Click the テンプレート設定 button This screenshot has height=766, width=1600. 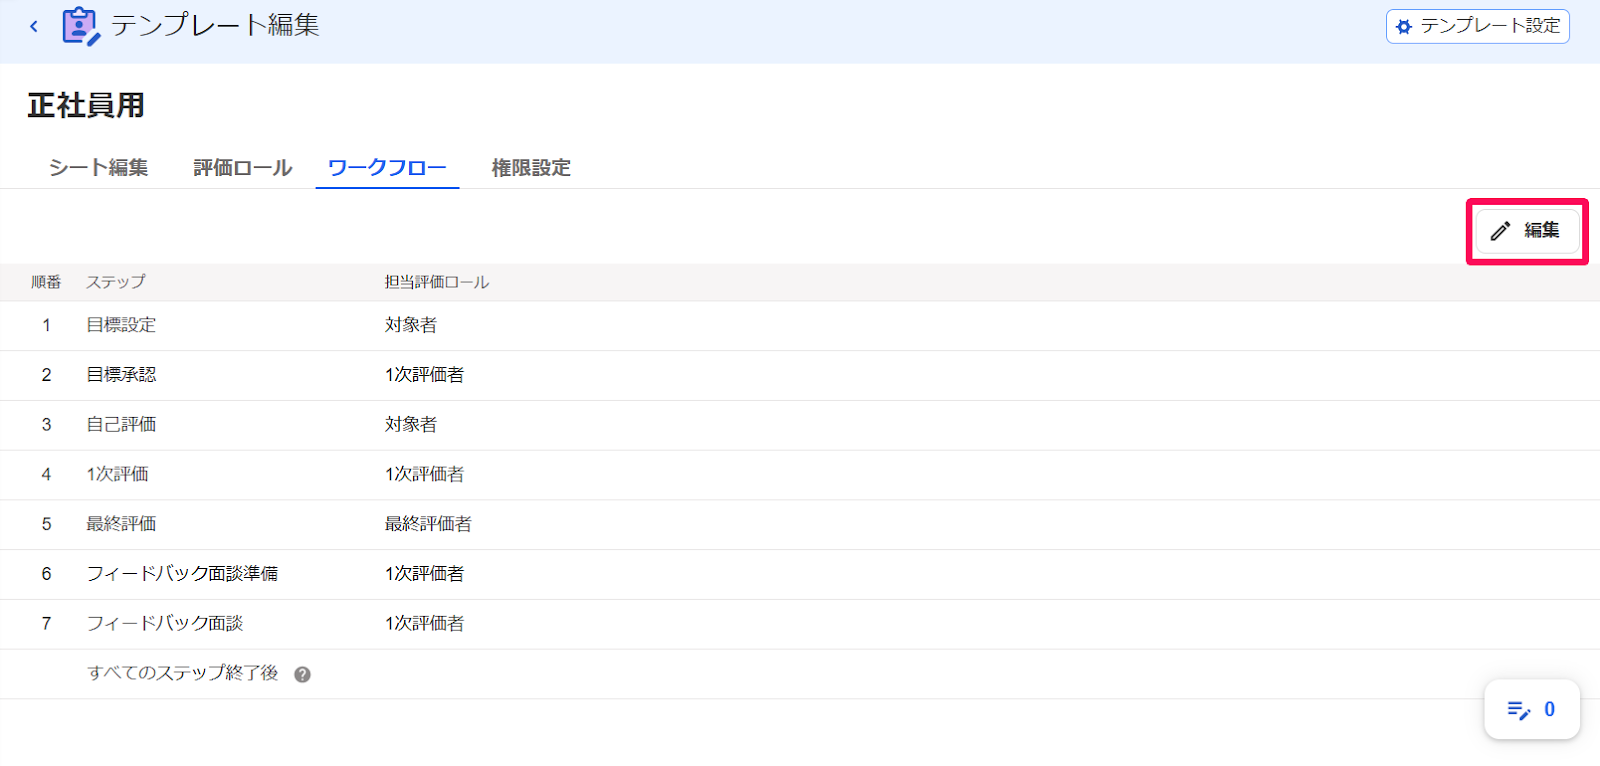1477,26
